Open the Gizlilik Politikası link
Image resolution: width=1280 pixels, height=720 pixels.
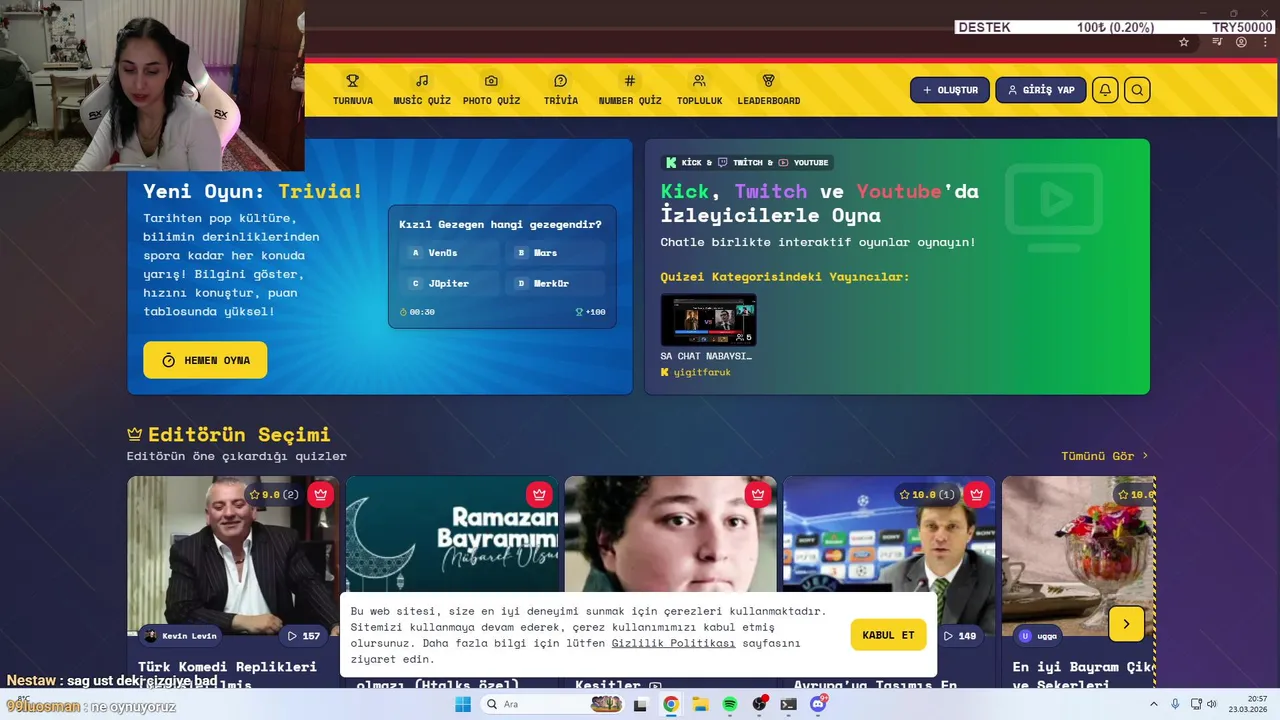(673, 643)
